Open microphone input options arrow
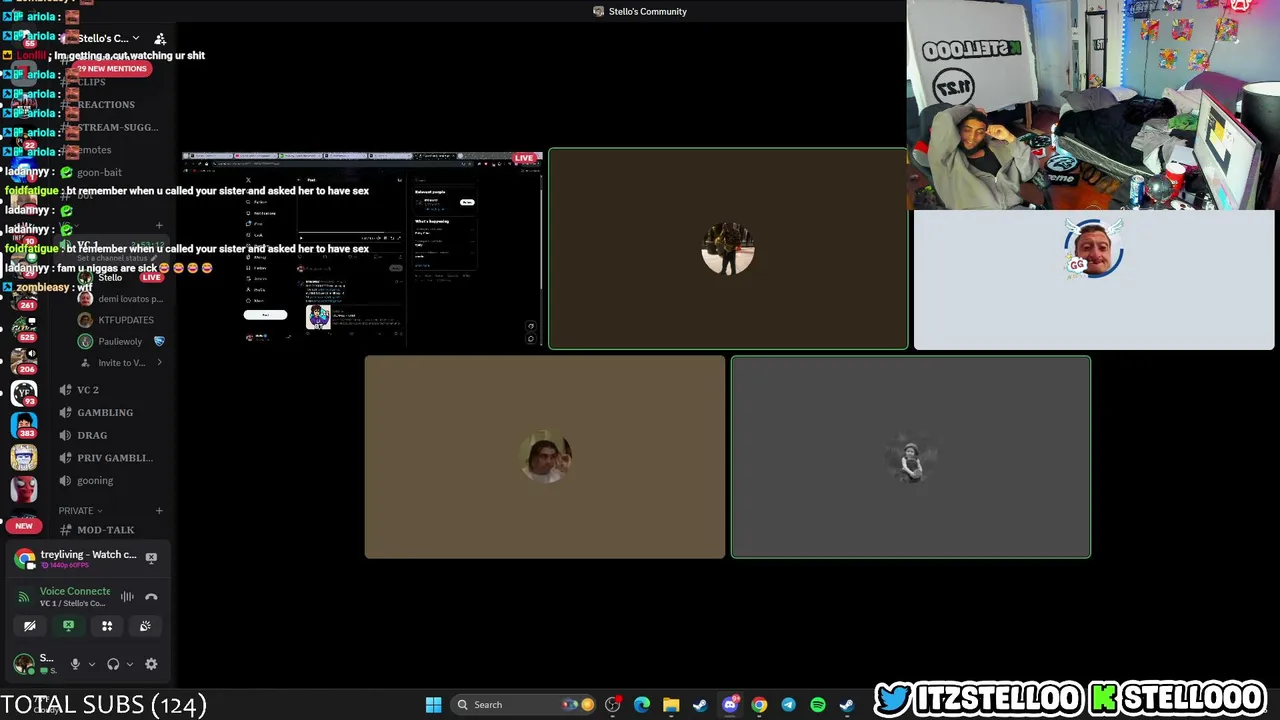This screenshot has height=720, width=1280. tap(91, 664)
